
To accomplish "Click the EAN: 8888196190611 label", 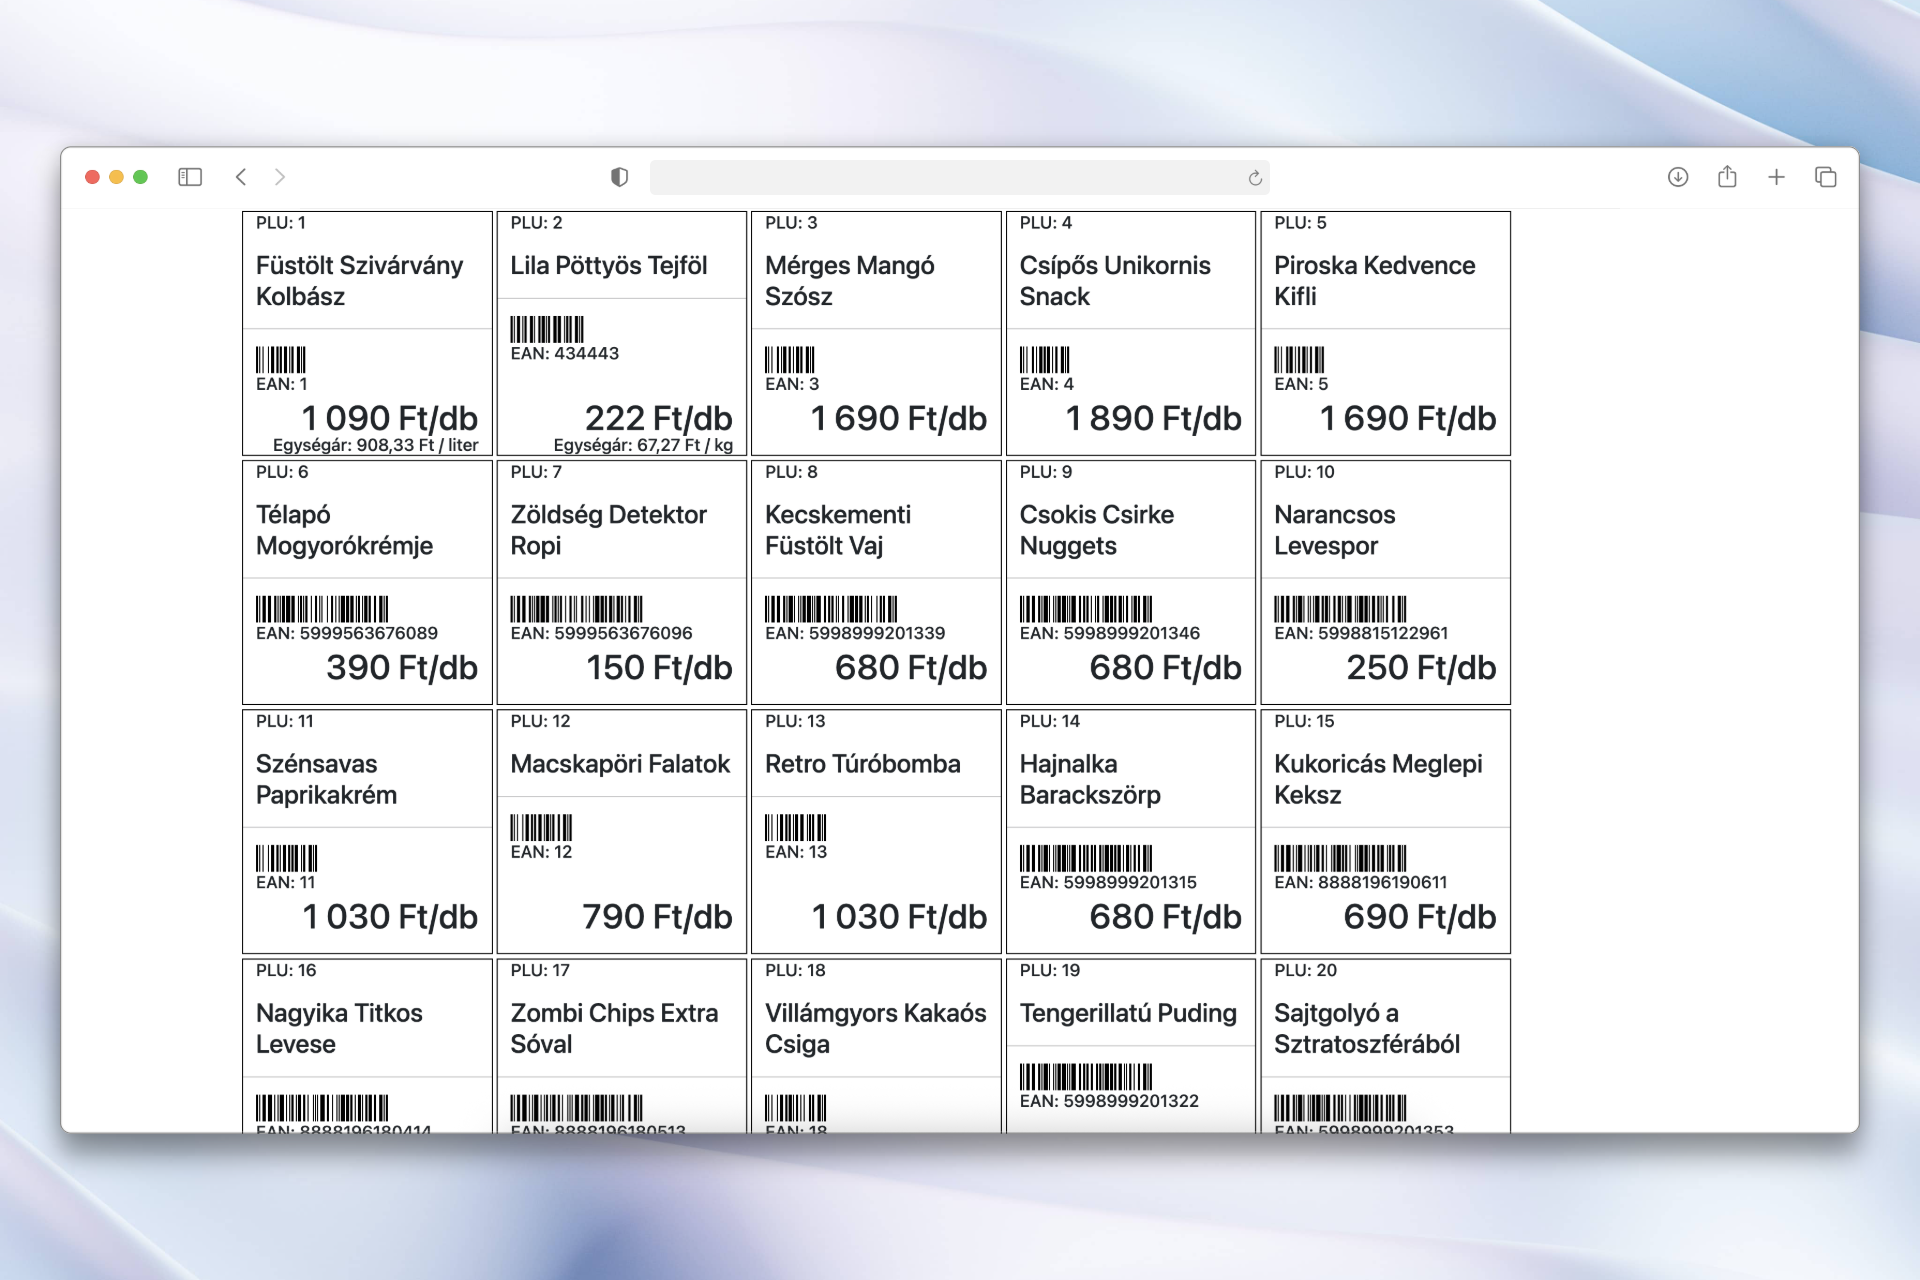I will pyautogui.click(x=1360, y=882).
